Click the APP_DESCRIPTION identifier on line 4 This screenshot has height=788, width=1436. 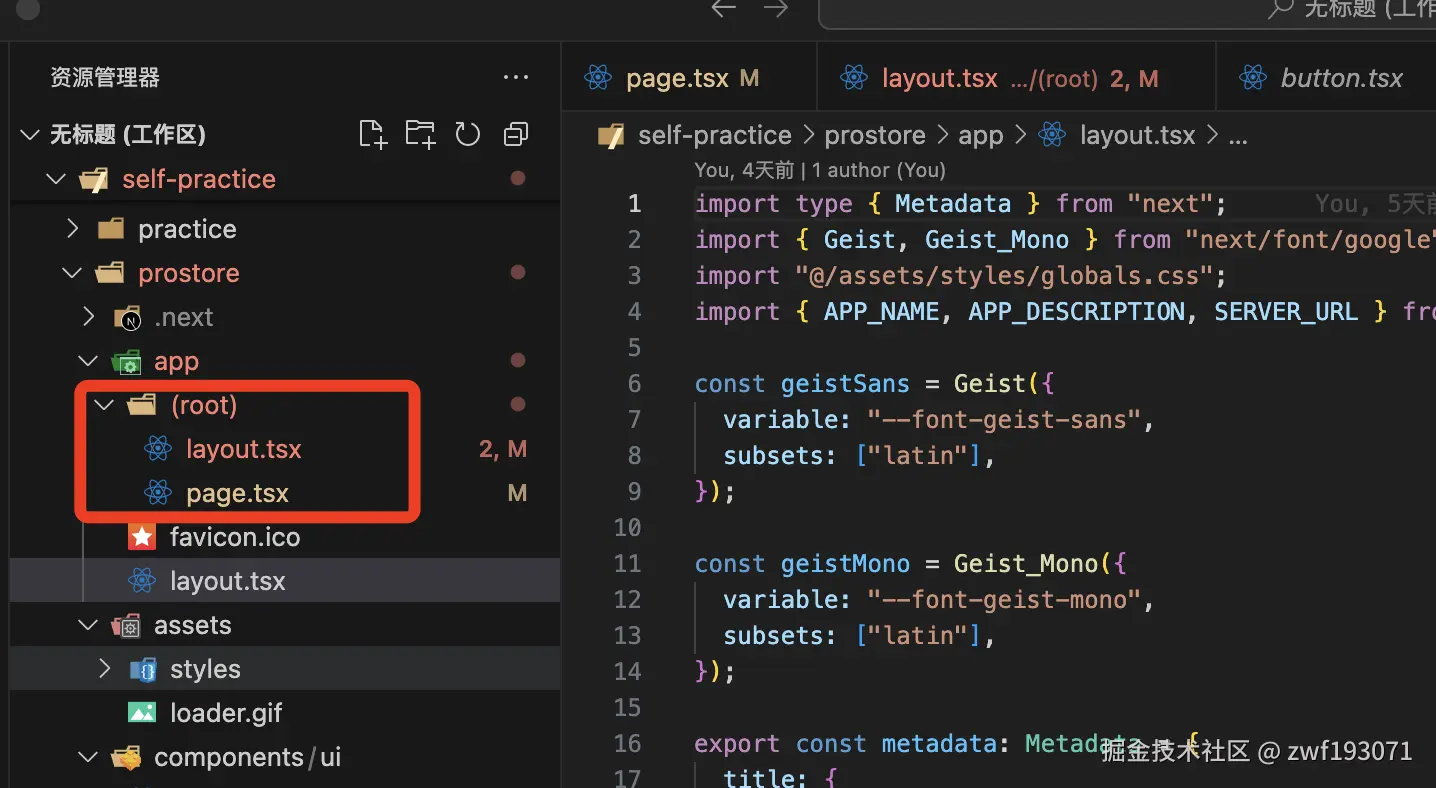coord(1076,312)
